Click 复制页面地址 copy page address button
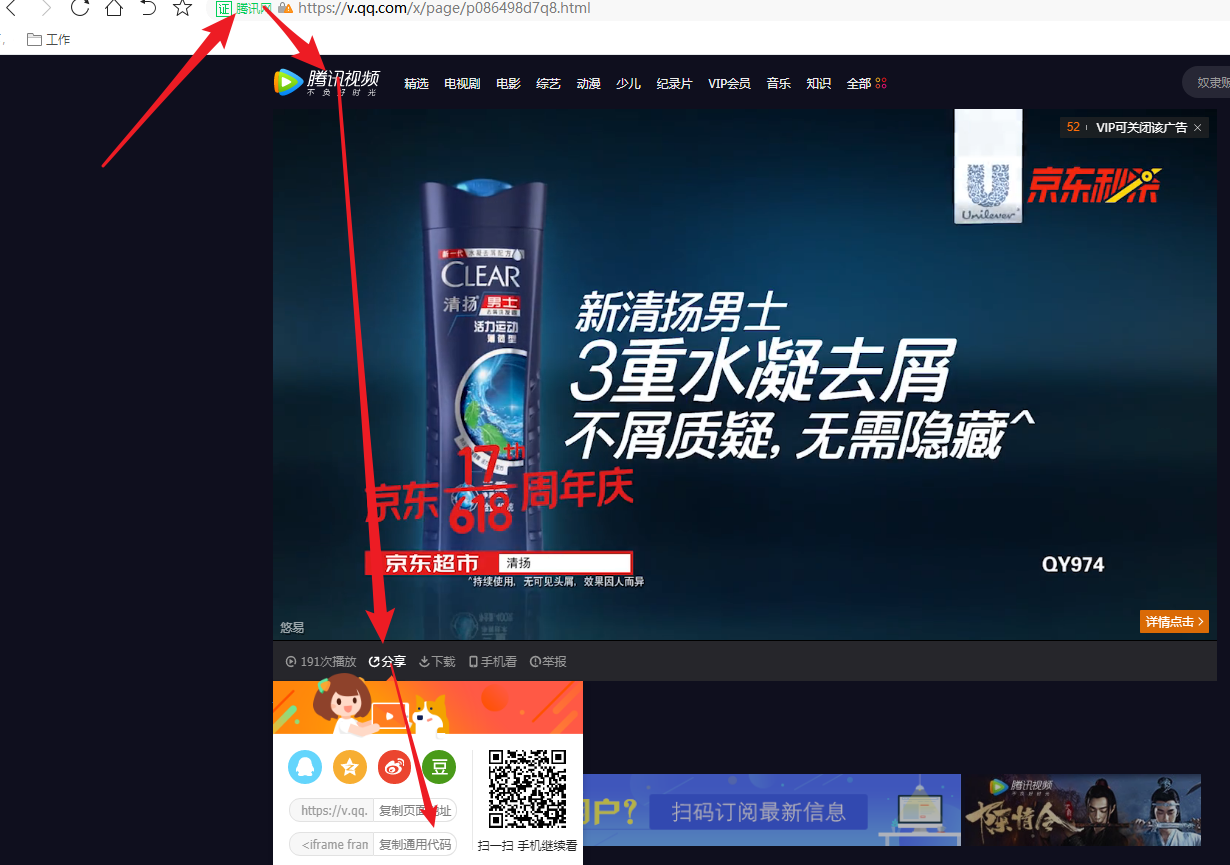Viewport: 1230px width, 865px height. click(415, 810)
